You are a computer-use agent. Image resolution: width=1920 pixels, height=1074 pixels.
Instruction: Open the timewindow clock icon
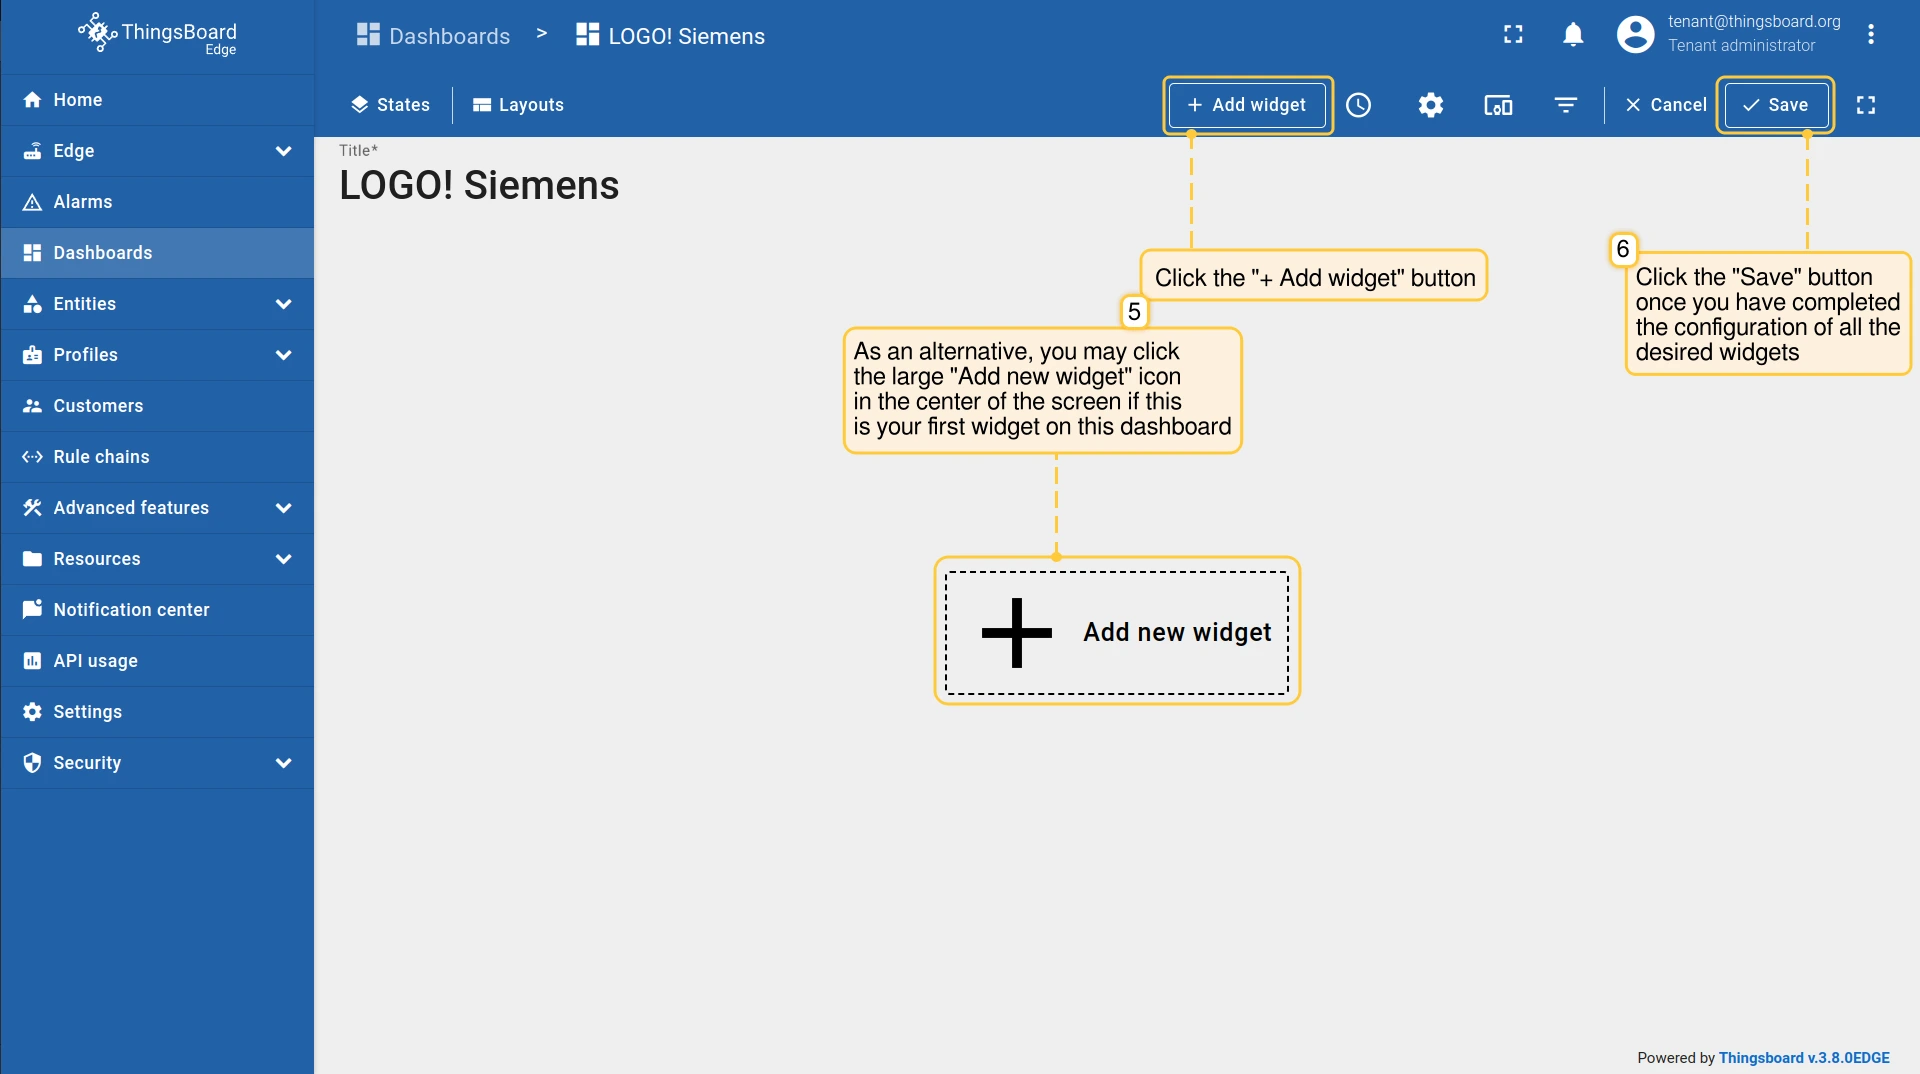point(1358,105)
